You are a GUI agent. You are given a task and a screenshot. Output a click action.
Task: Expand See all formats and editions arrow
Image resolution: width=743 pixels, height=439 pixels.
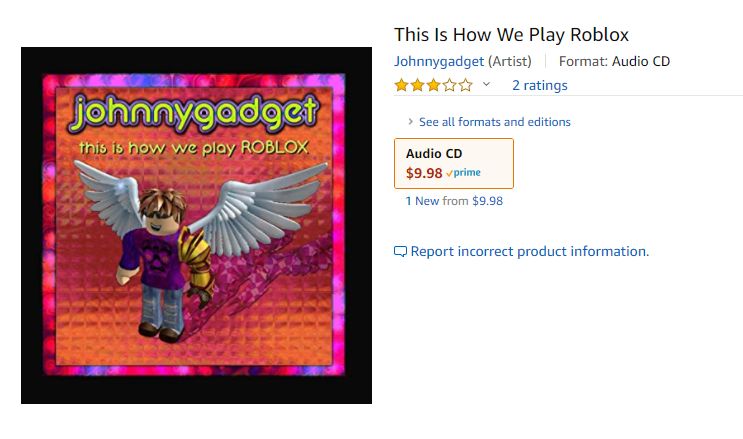410,121
